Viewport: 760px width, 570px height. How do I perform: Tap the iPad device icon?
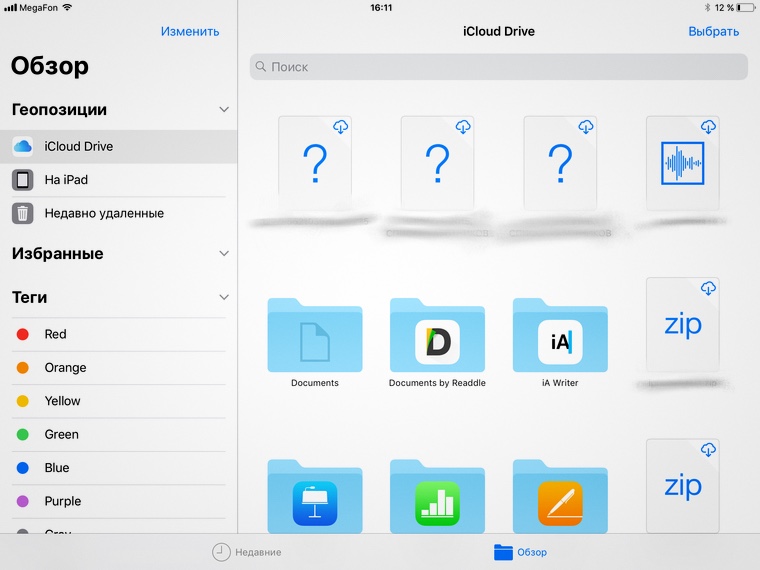click(22, 180)
